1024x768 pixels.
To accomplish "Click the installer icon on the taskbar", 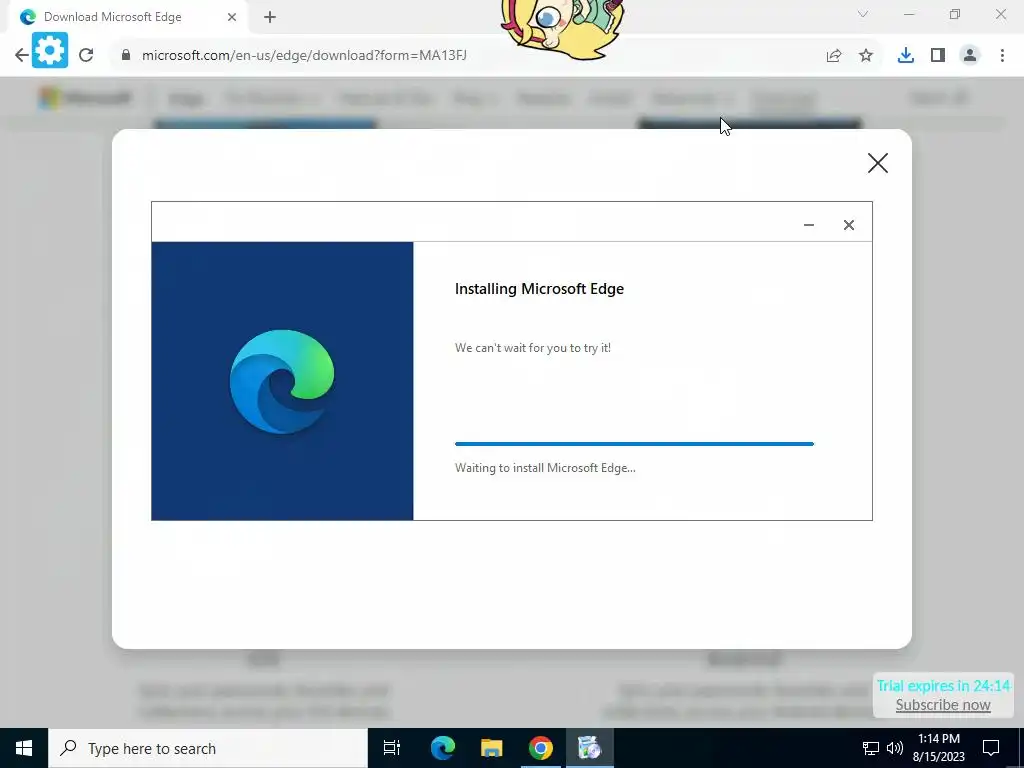I will pyautogui.click(x=589, y=748).
